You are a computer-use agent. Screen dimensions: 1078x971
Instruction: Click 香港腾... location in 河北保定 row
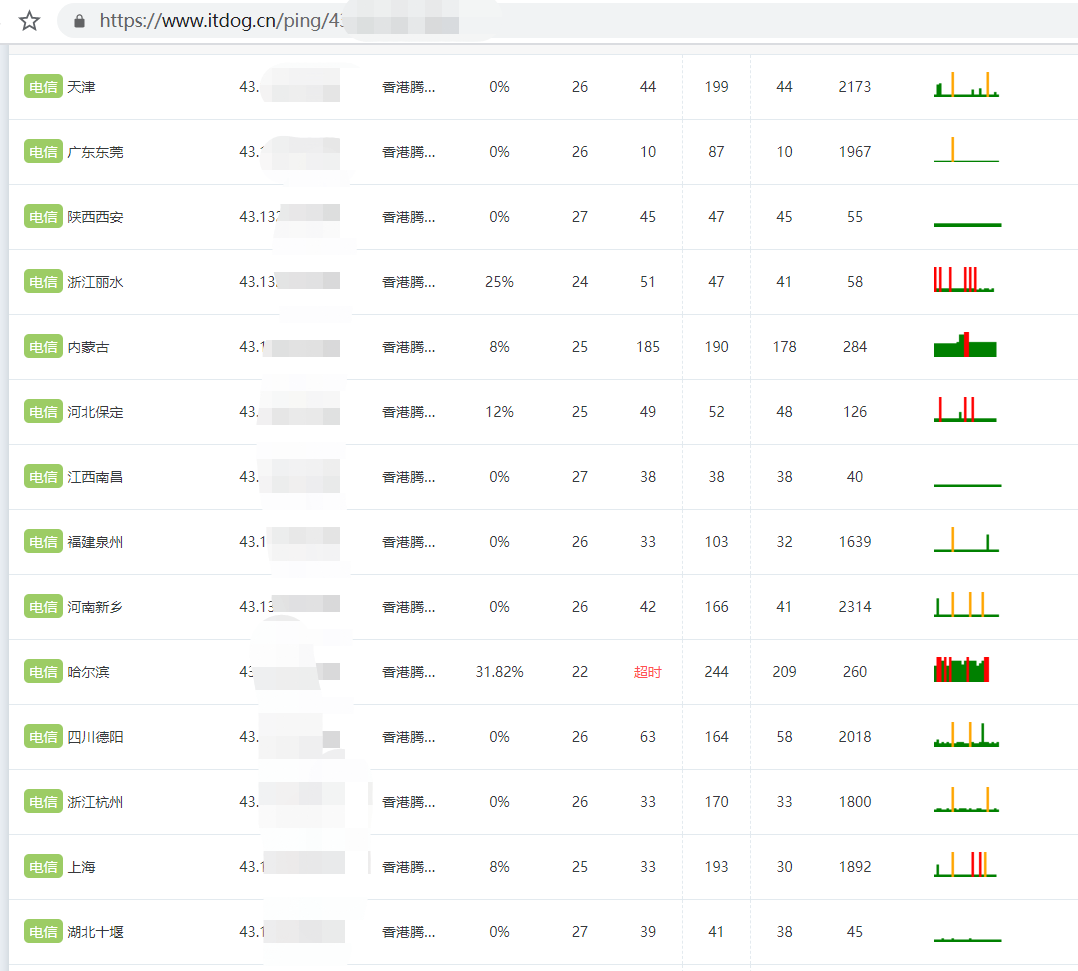(x=408, y=412)
